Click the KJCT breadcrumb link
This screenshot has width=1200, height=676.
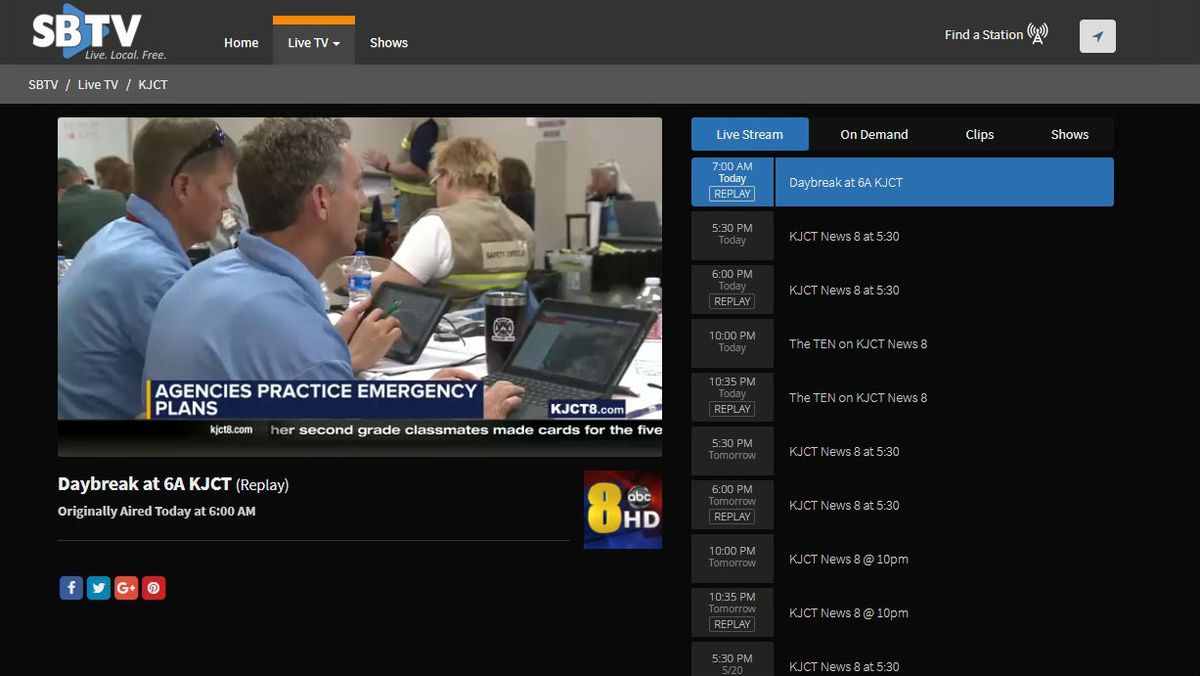point(153,84)
